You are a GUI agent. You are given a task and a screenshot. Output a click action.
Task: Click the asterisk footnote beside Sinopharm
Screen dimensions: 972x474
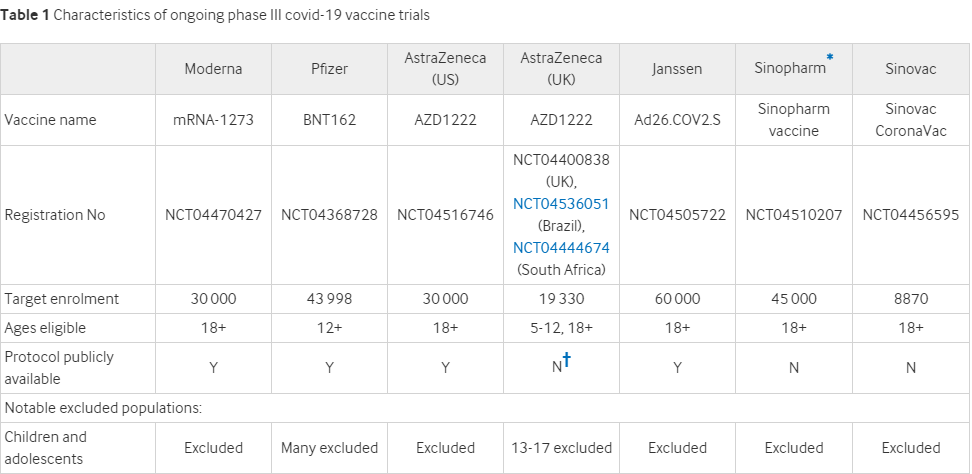(830, 58)
